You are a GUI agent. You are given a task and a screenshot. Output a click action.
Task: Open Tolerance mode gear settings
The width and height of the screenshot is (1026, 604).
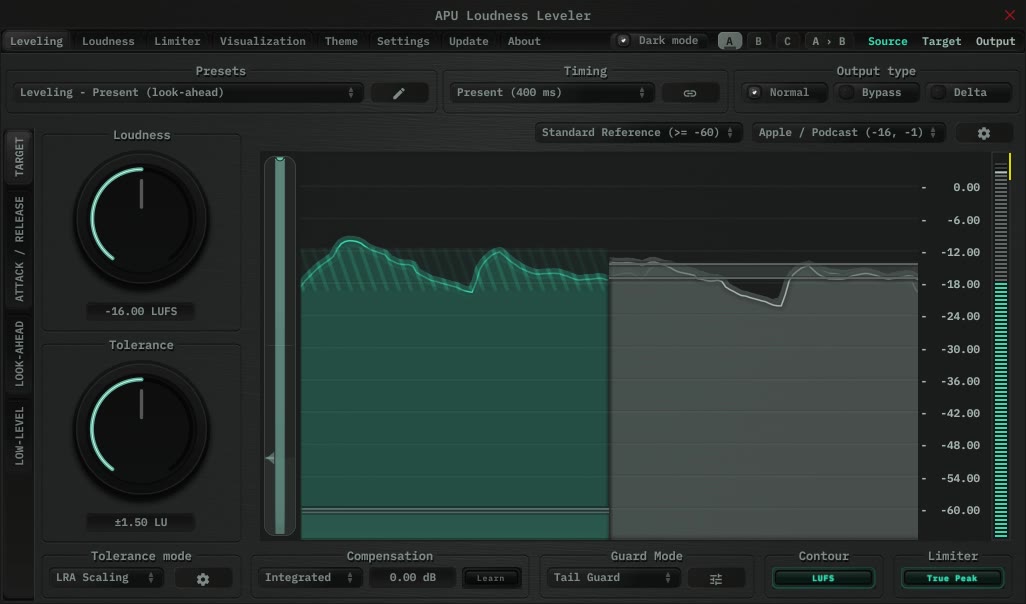click(203, 578)
